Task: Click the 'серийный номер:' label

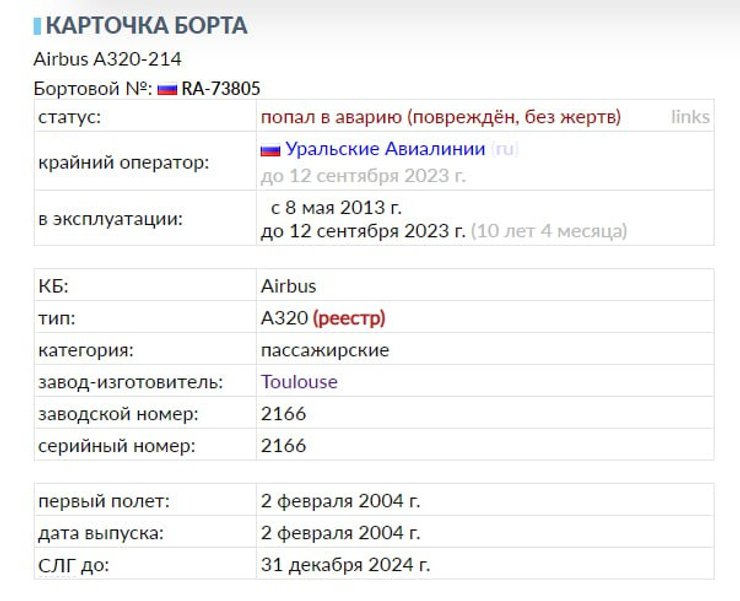Action: click(117, 446)
